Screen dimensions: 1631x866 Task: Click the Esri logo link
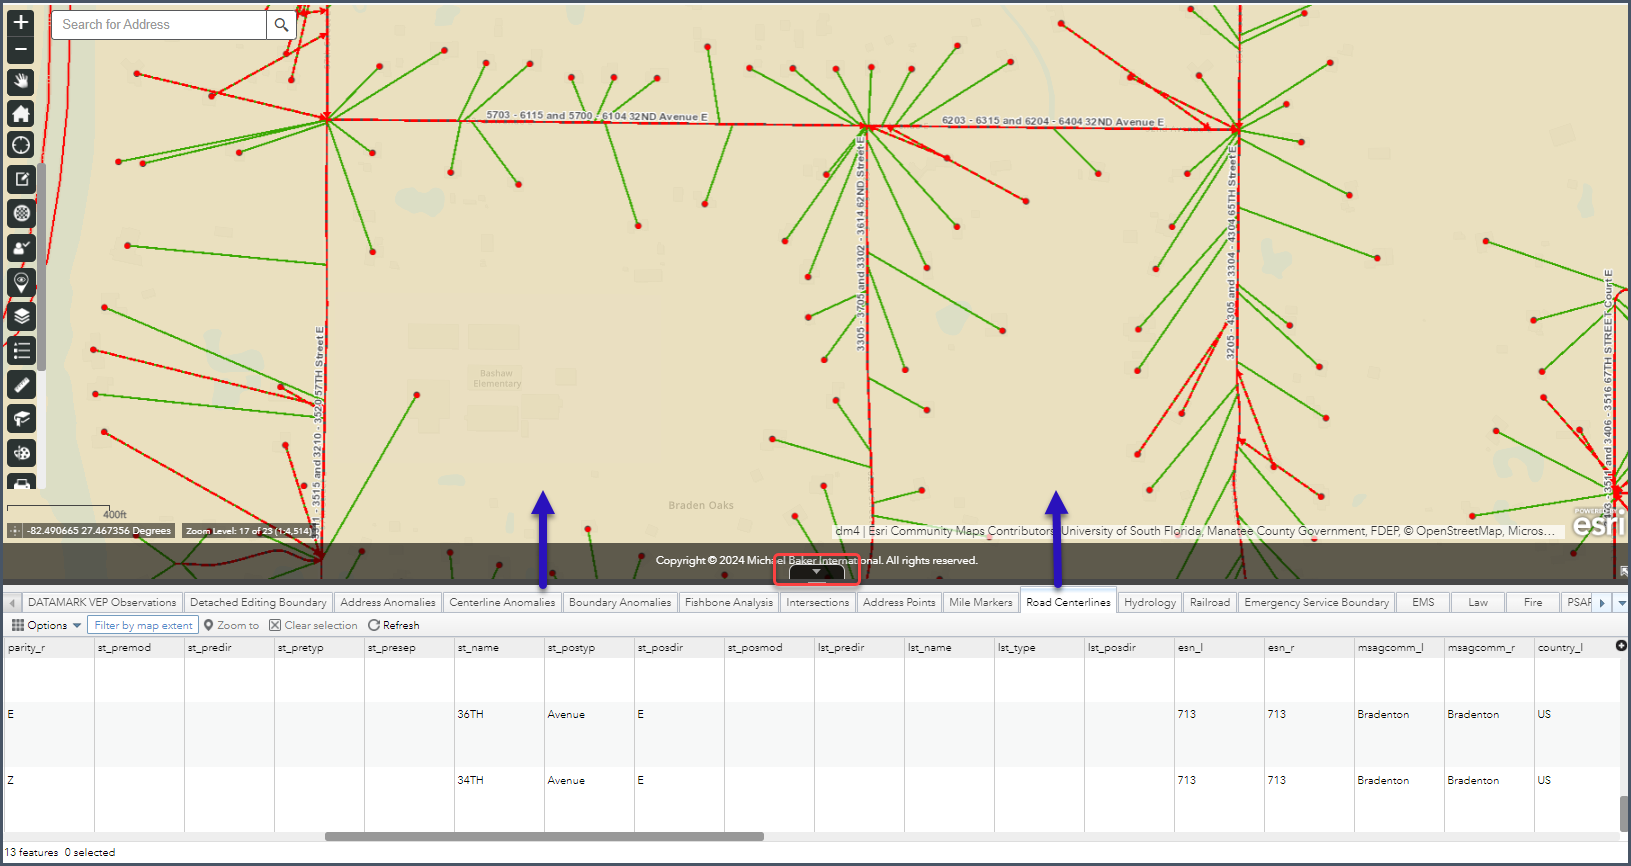[1598, 523]
